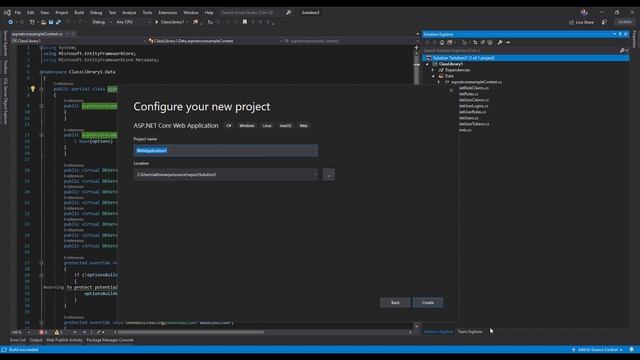Viewport: 640px width, 360px height.
Task: Click notifications bell in status bar
Action: coord(631,350)
